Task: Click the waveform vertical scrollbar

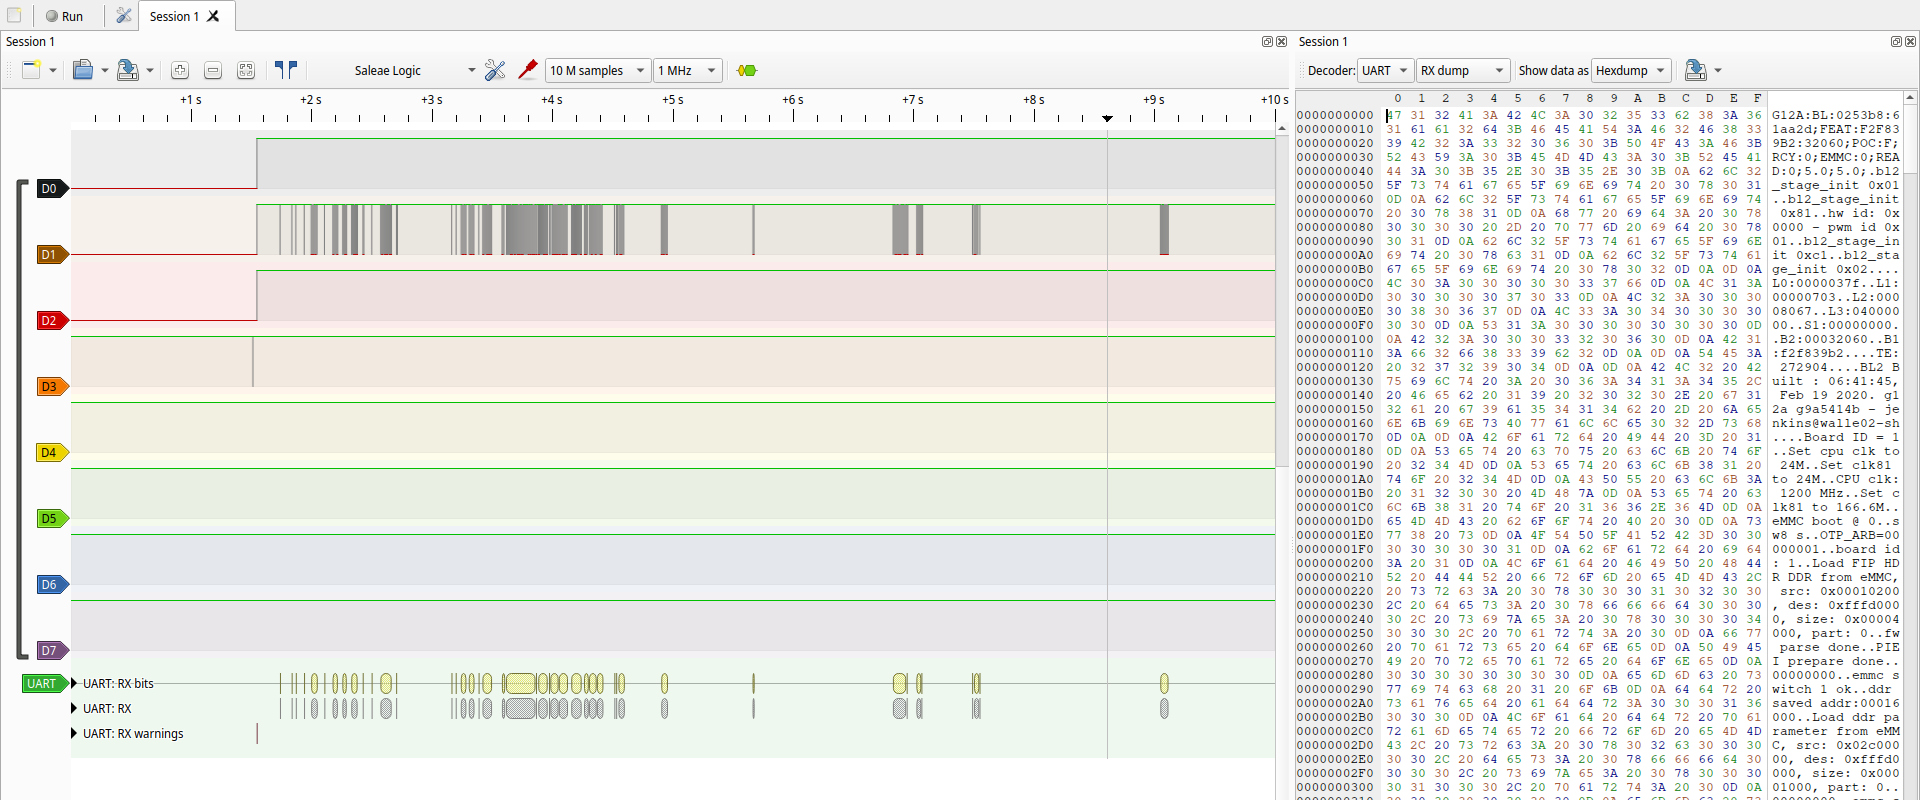Action: [x=1282, y=300]
